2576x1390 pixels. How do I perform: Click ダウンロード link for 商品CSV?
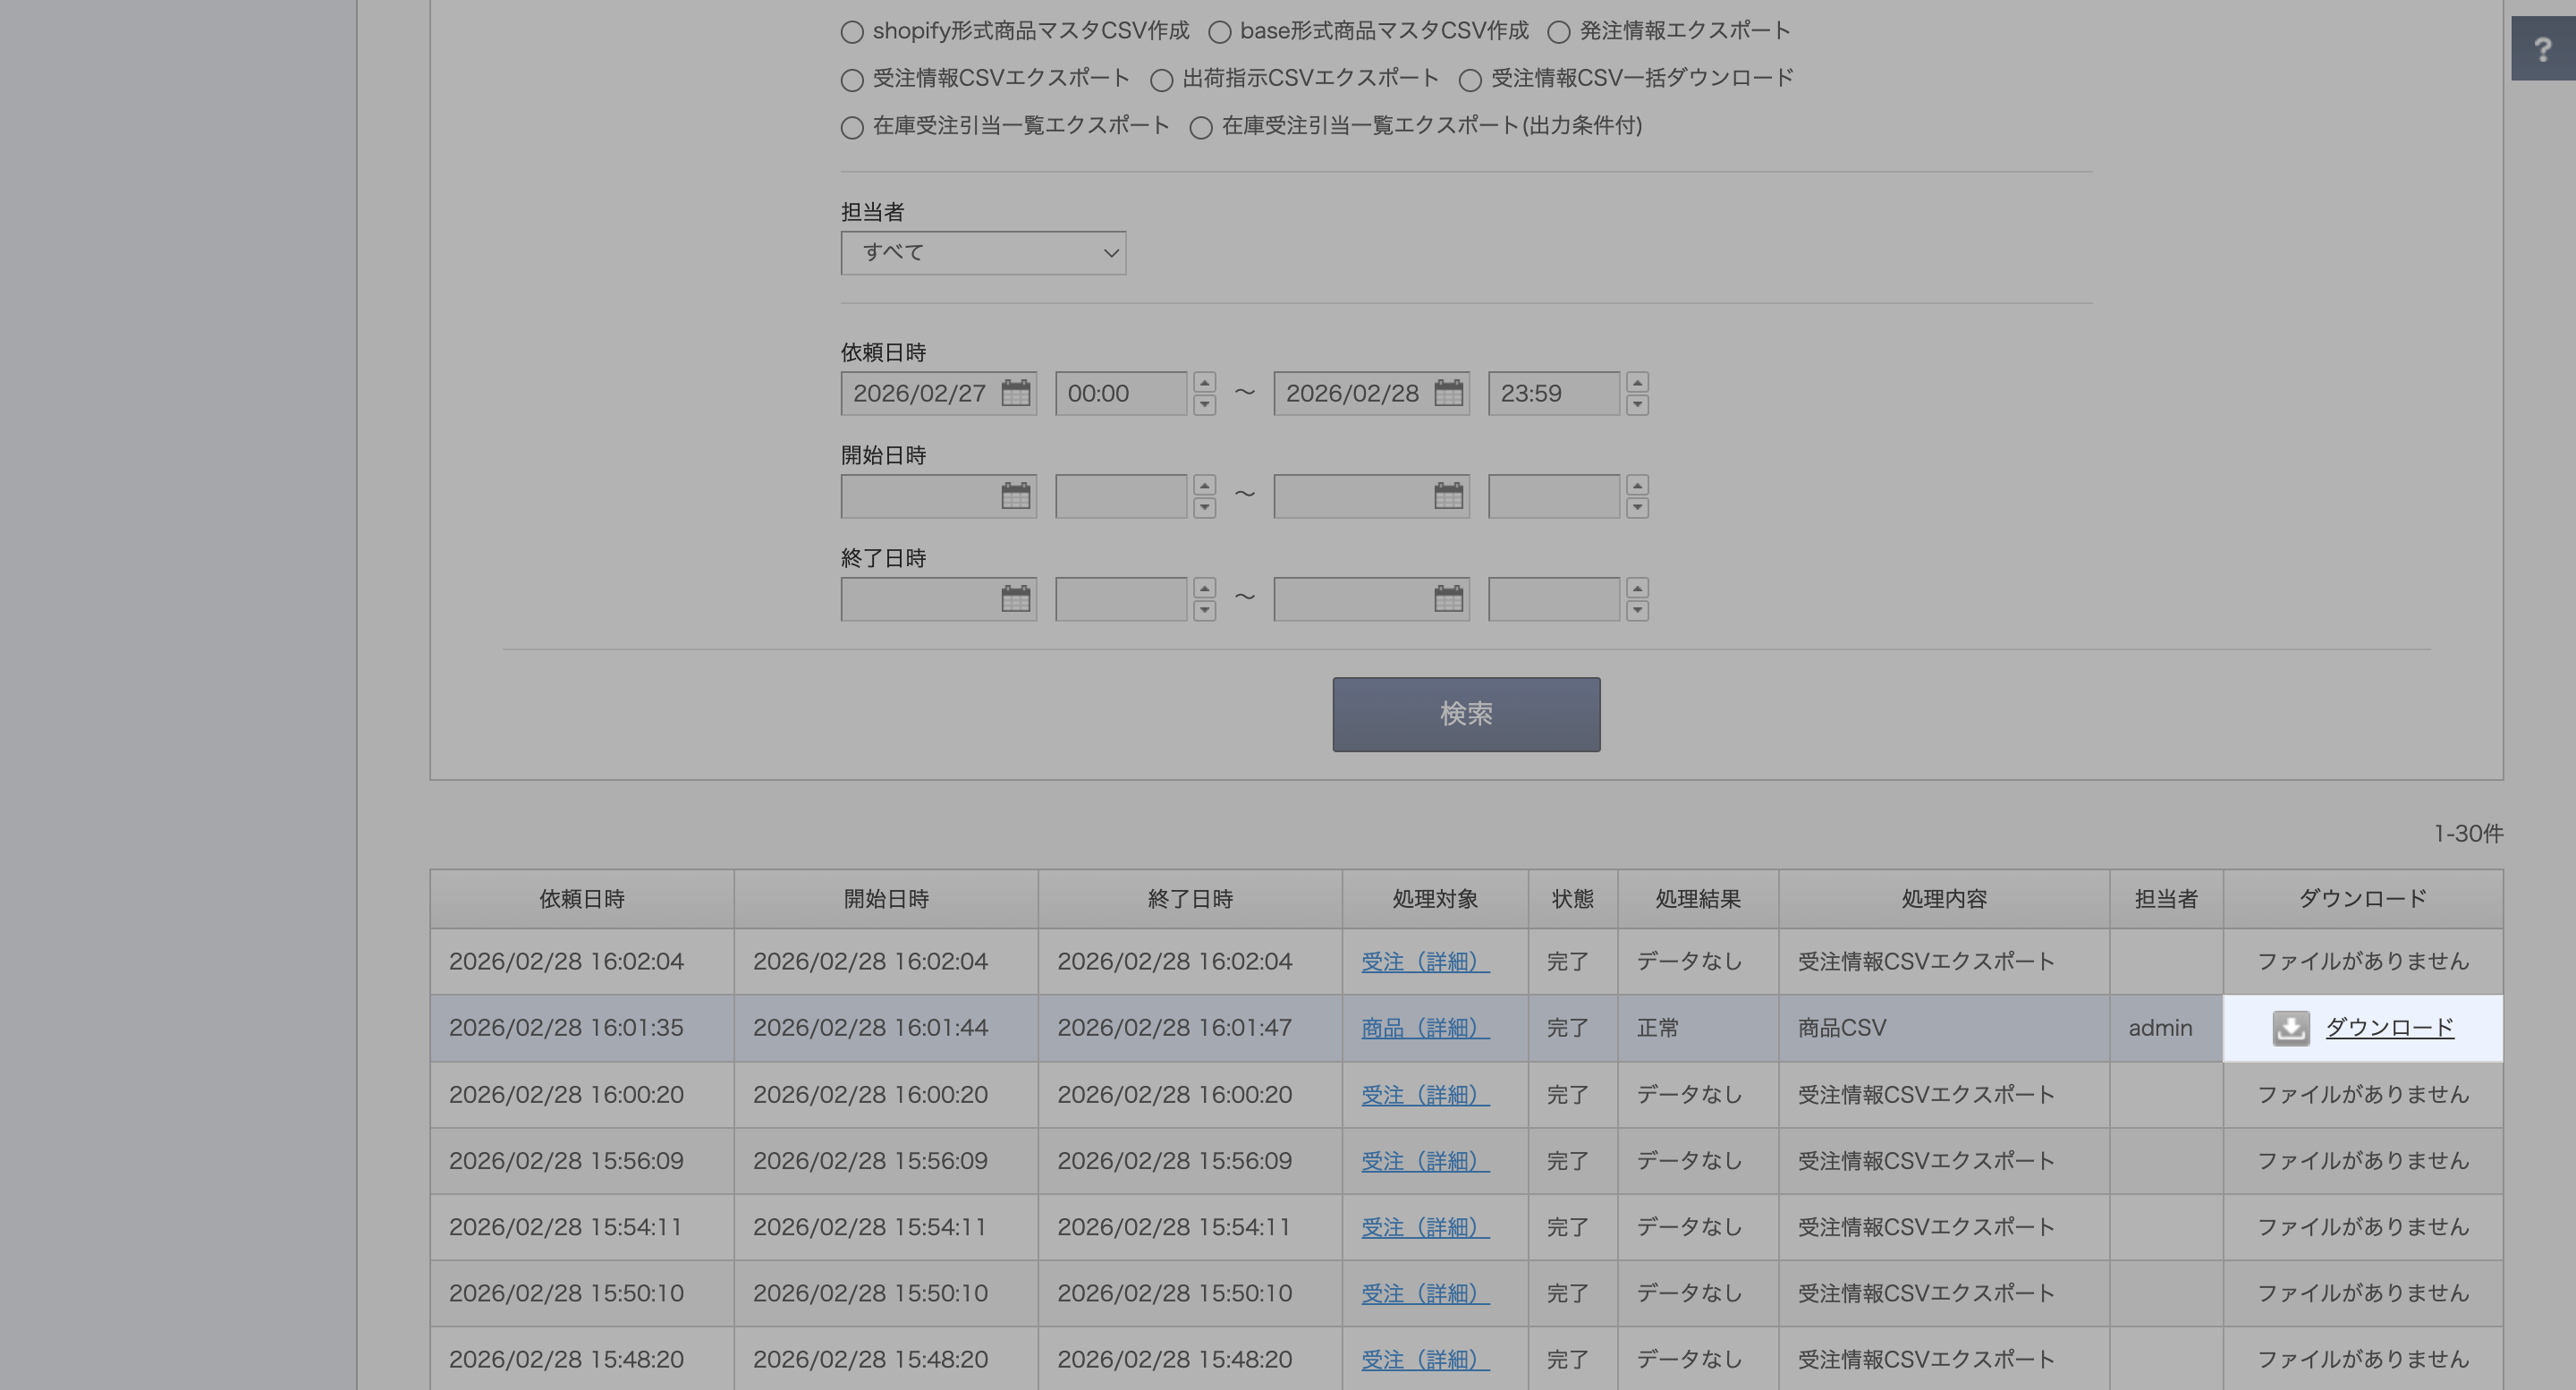[x=2388, y=1028]
